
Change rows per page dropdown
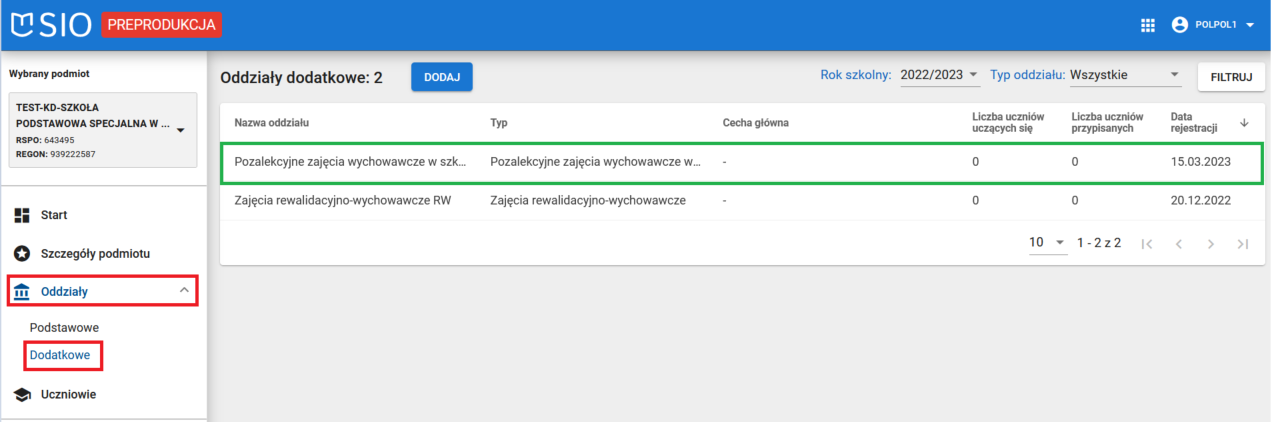[x=1048, y=243]
